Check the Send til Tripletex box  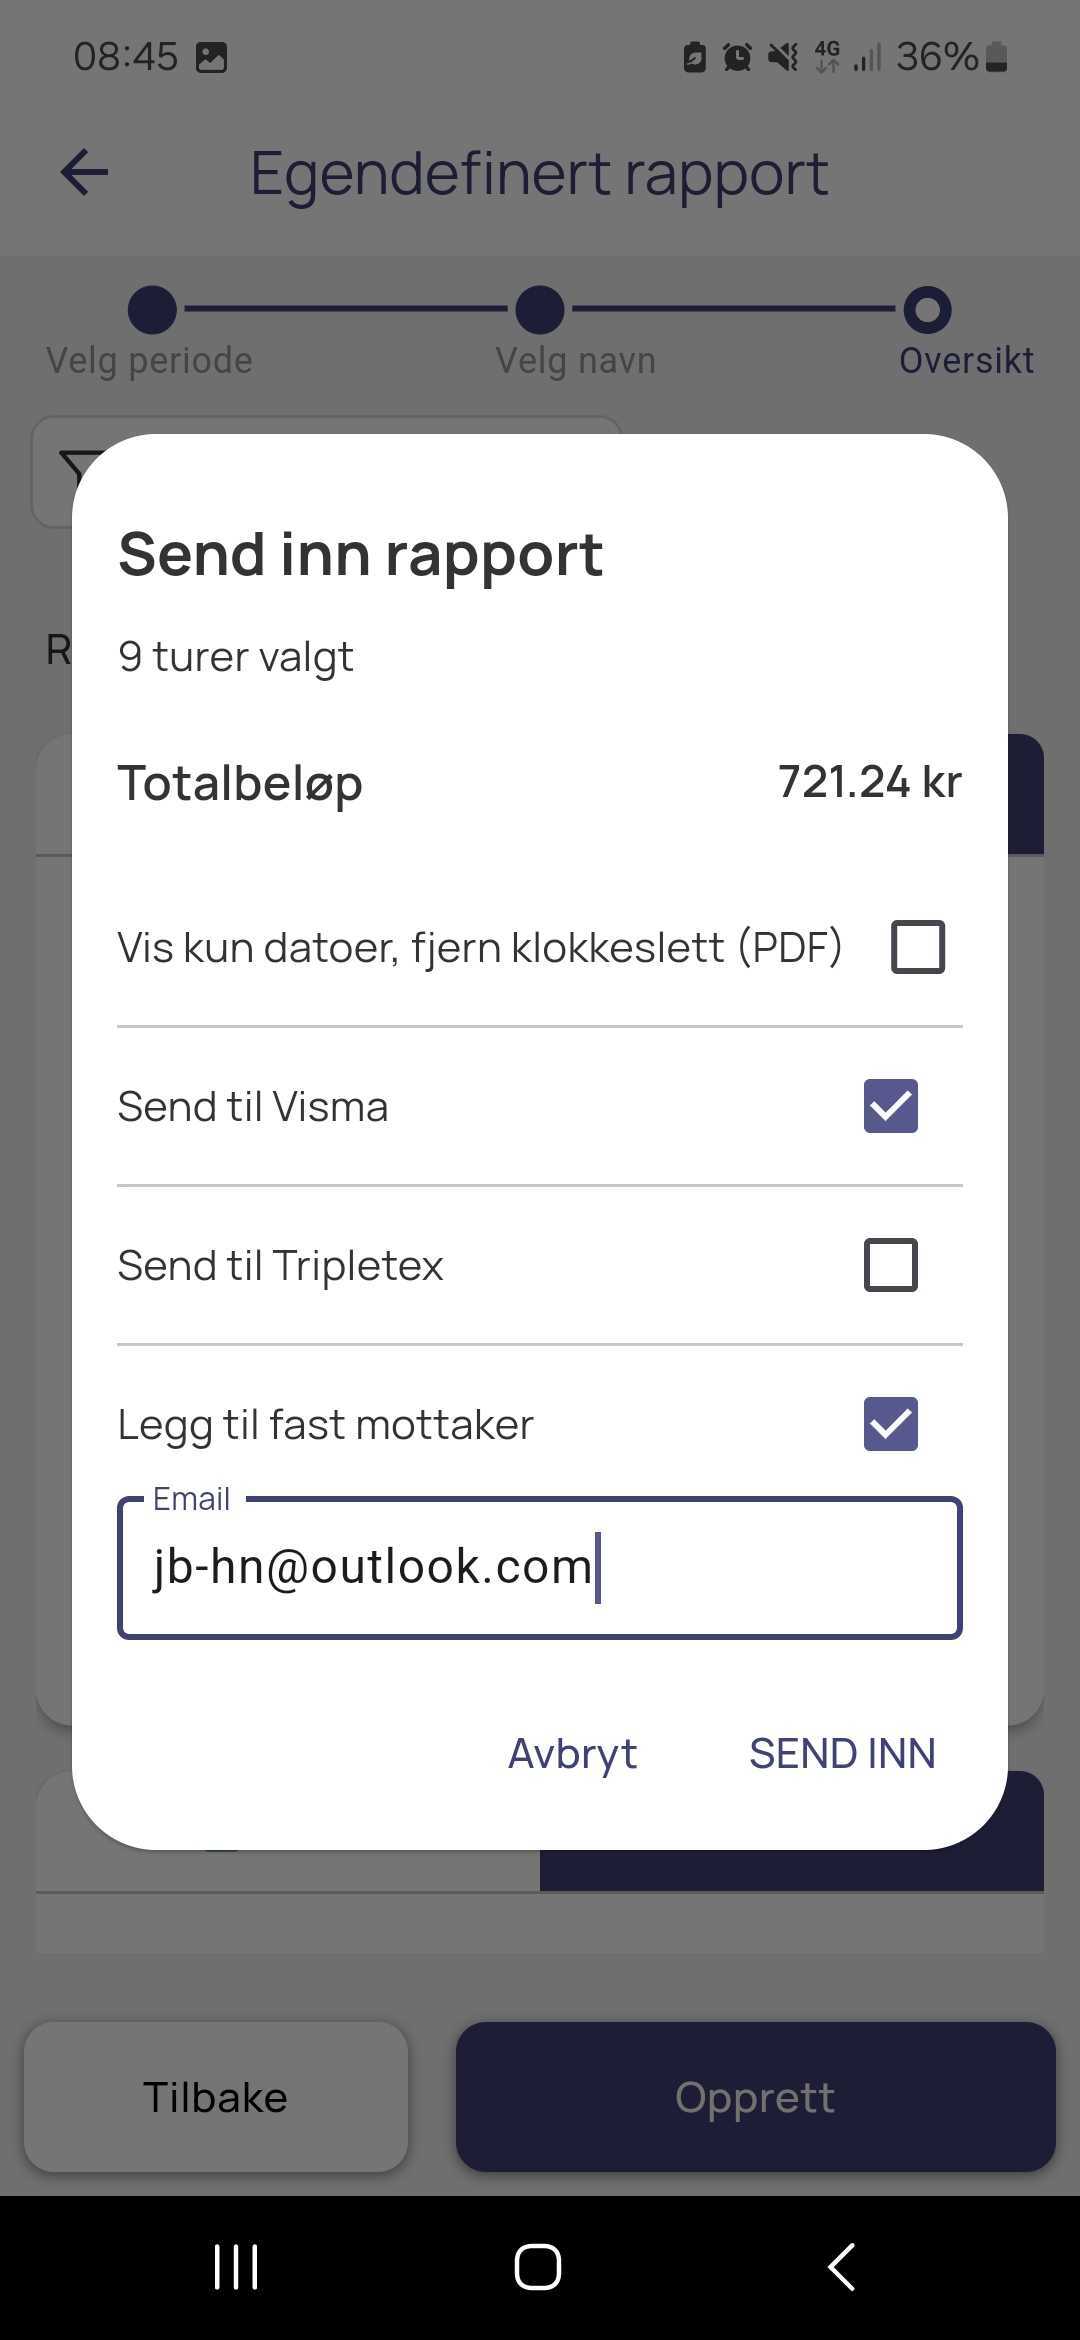click(x=891, y=1265)
